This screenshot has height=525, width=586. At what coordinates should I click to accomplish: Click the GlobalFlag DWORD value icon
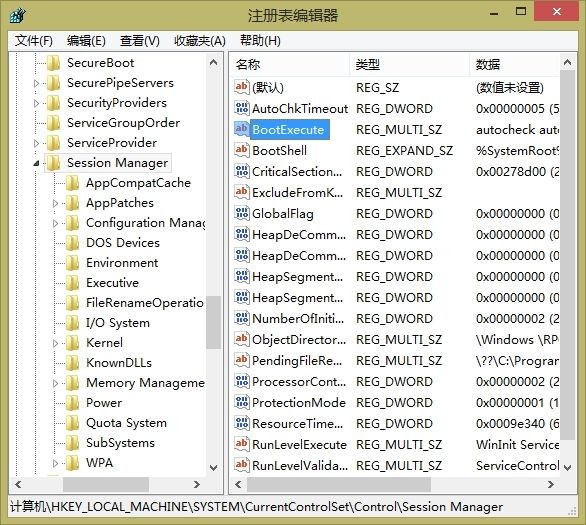point(241,213)
